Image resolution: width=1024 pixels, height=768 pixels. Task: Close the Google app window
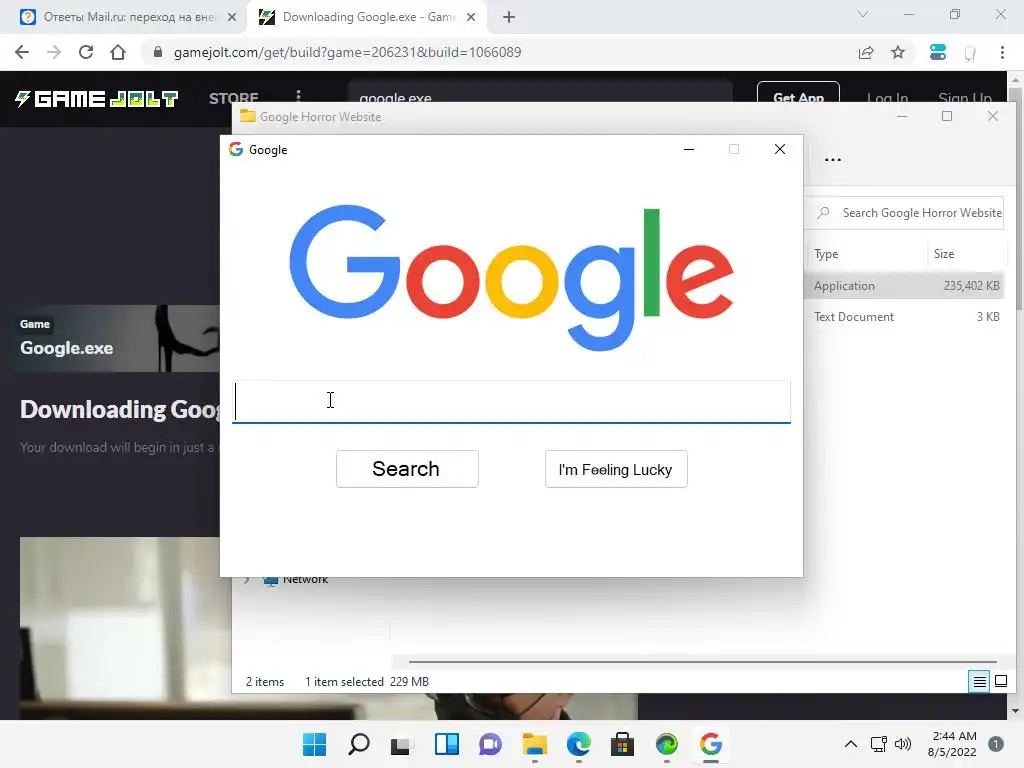pos(780,150)
